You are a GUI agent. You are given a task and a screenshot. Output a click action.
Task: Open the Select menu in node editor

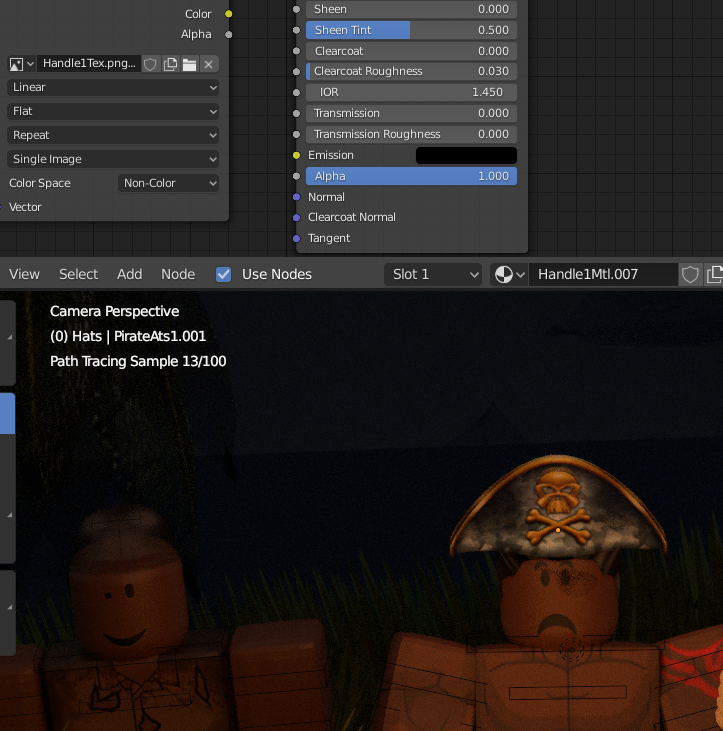(x=78, y=274)
